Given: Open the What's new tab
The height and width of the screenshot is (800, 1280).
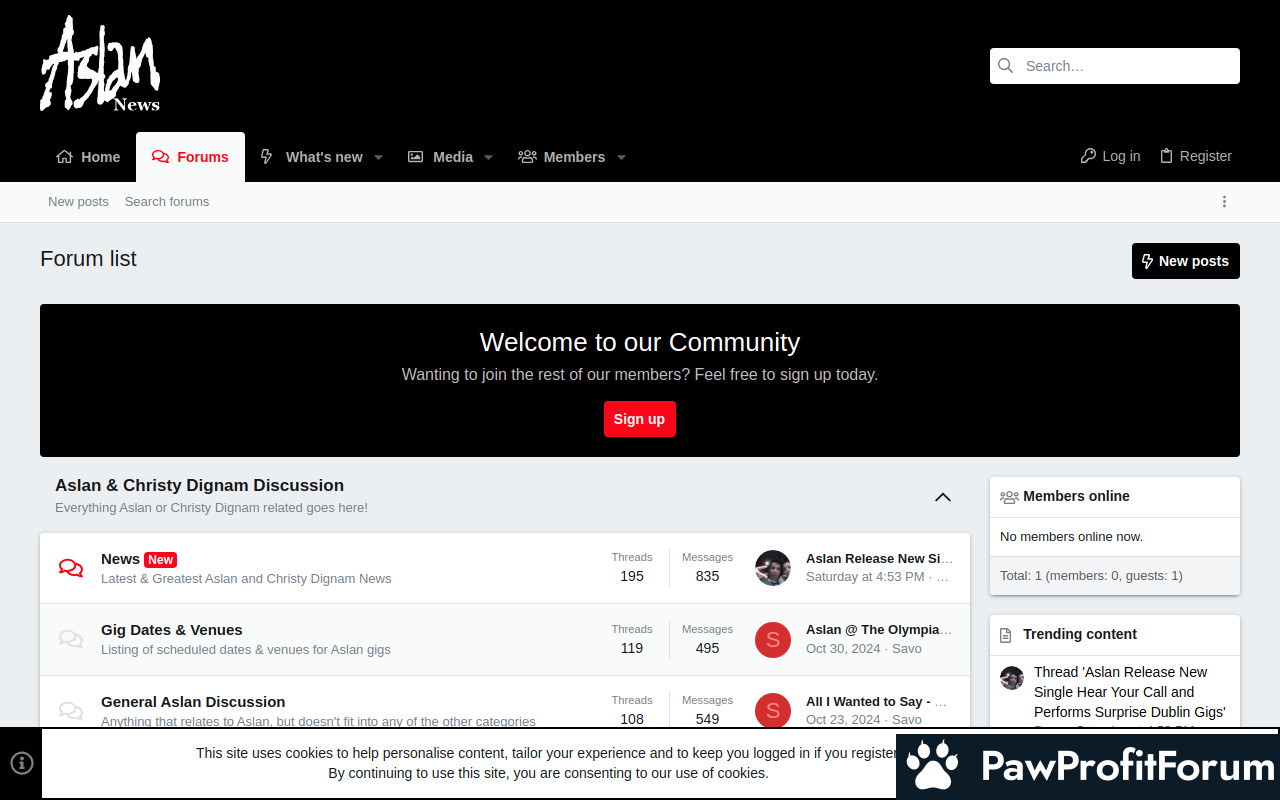Looking at the screenshot, I should [x=311, y=157].
